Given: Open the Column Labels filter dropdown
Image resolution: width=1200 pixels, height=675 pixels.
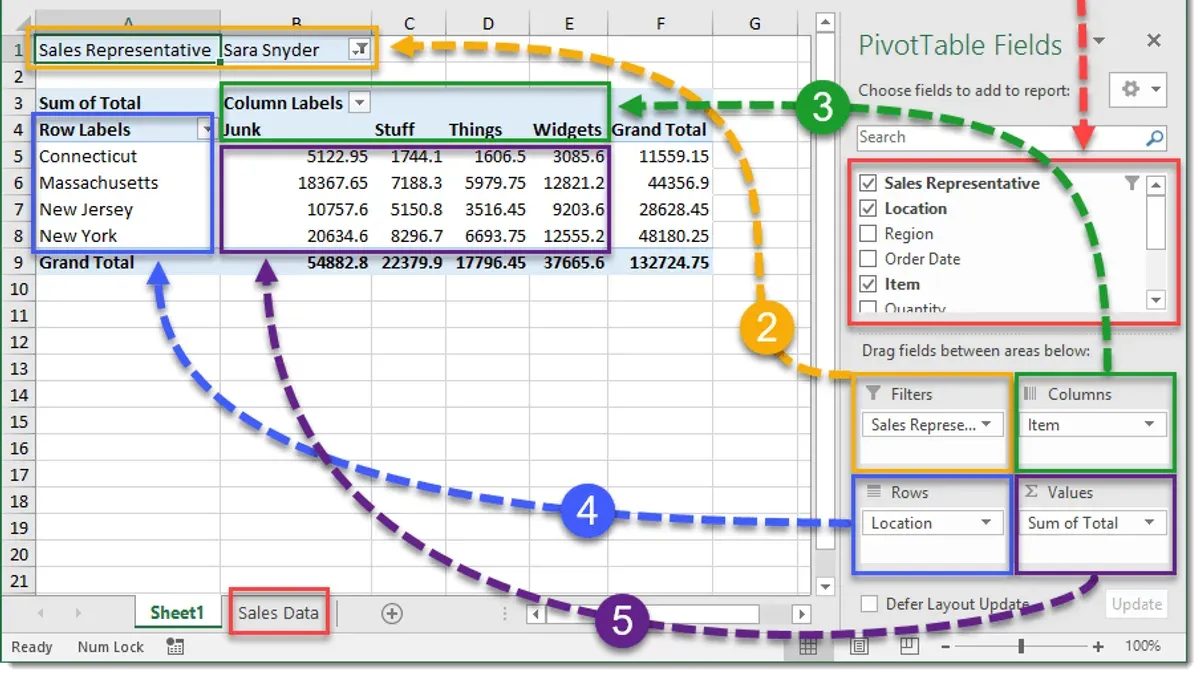Looking at the screenshot, I should (x=360, y=102).
